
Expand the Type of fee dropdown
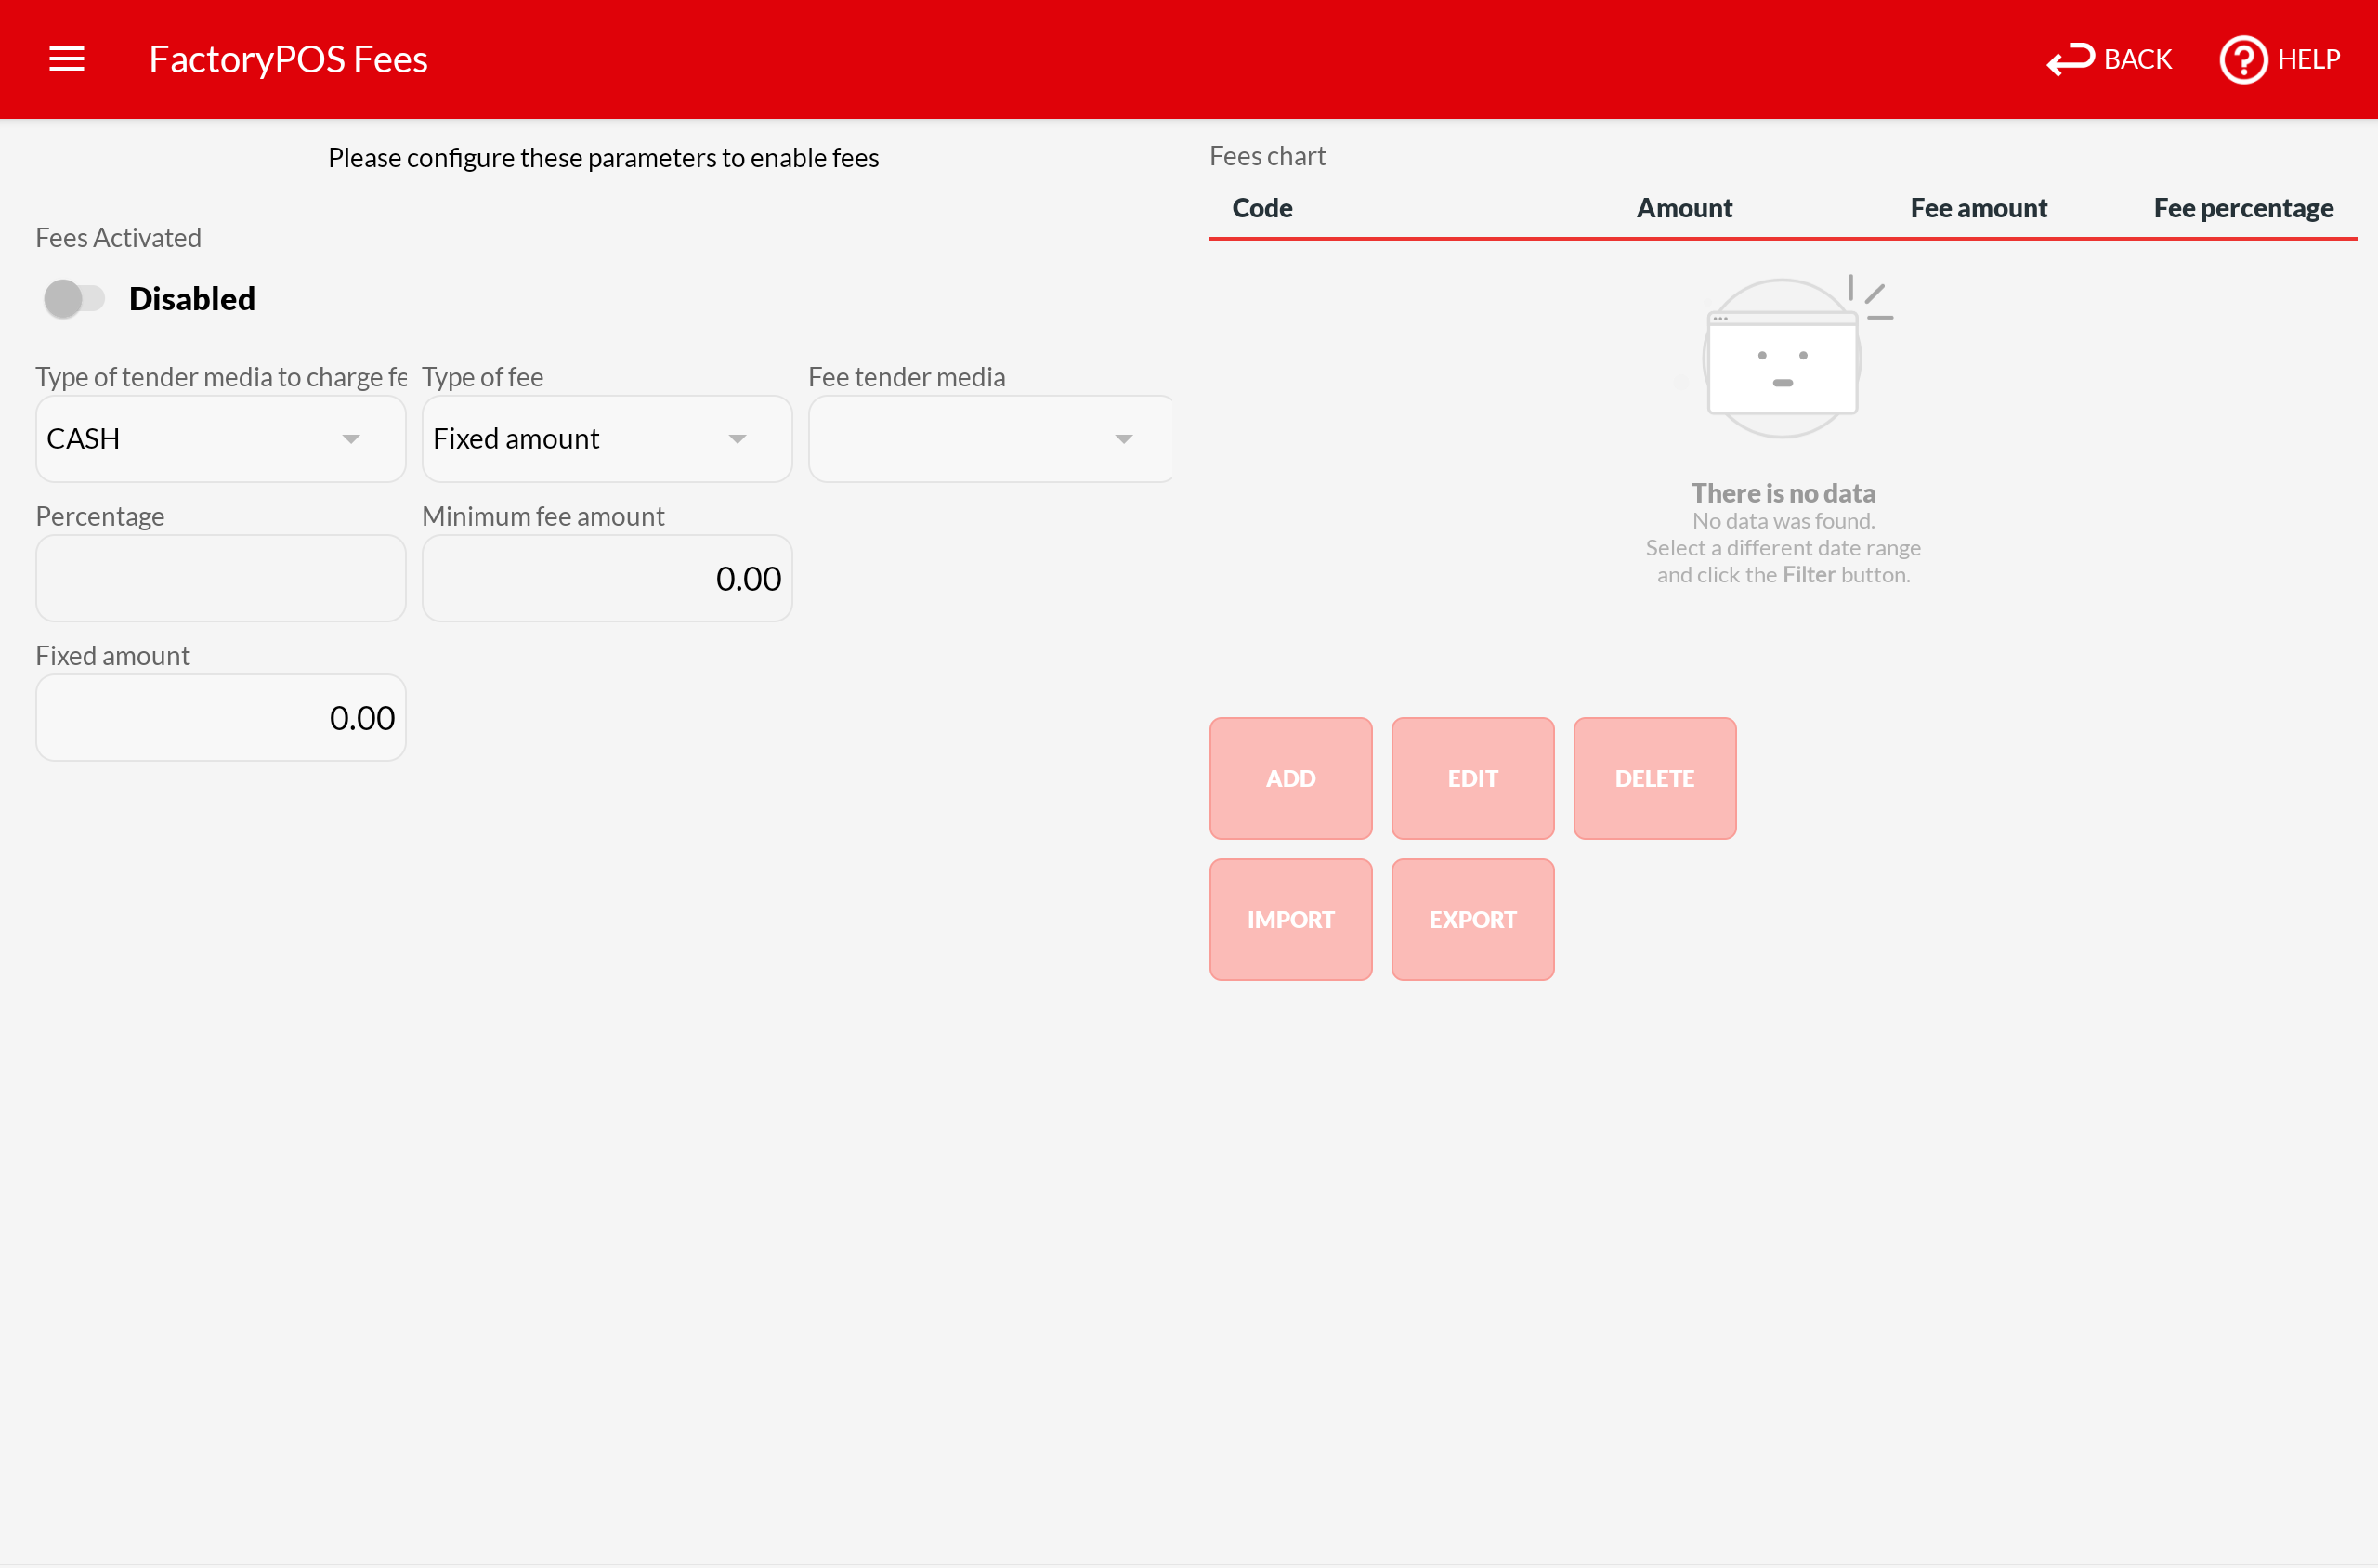pos(606,439)
